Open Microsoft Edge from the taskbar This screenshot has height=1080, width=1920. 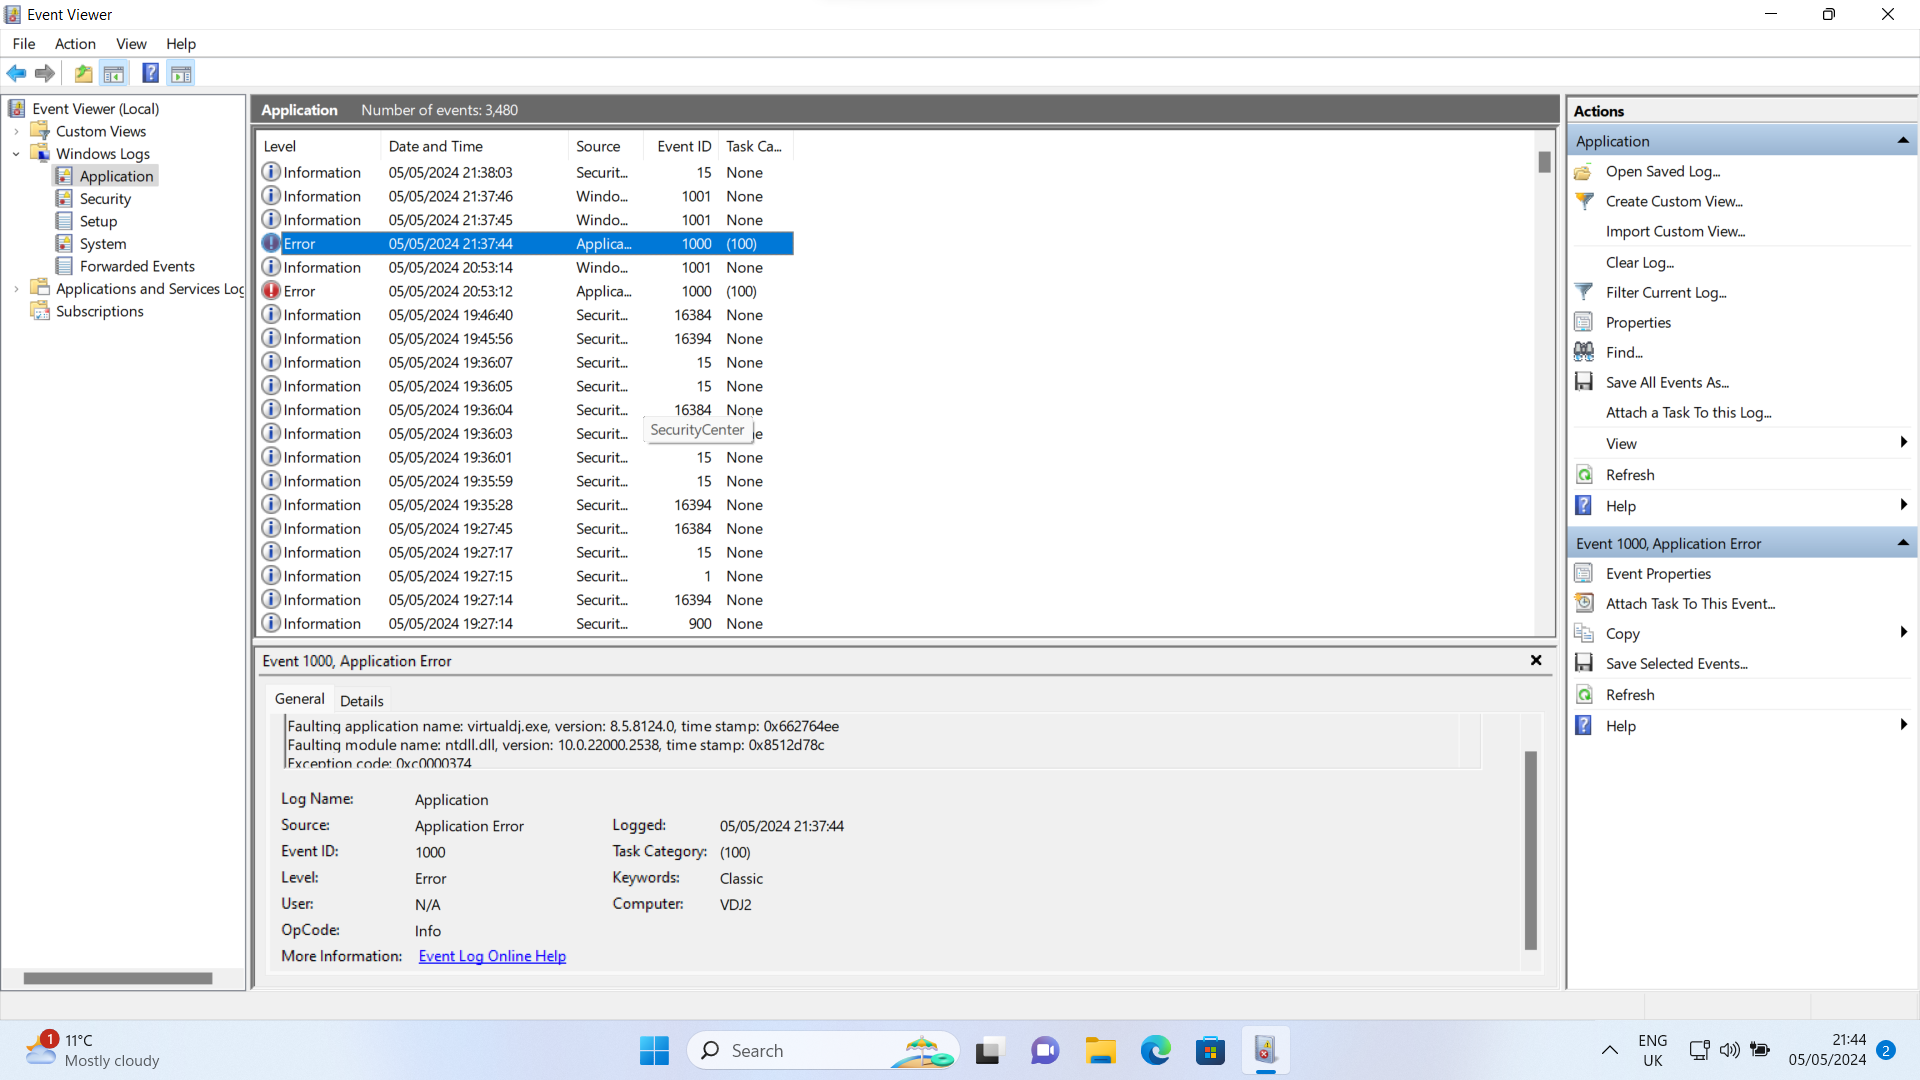1155,1050
